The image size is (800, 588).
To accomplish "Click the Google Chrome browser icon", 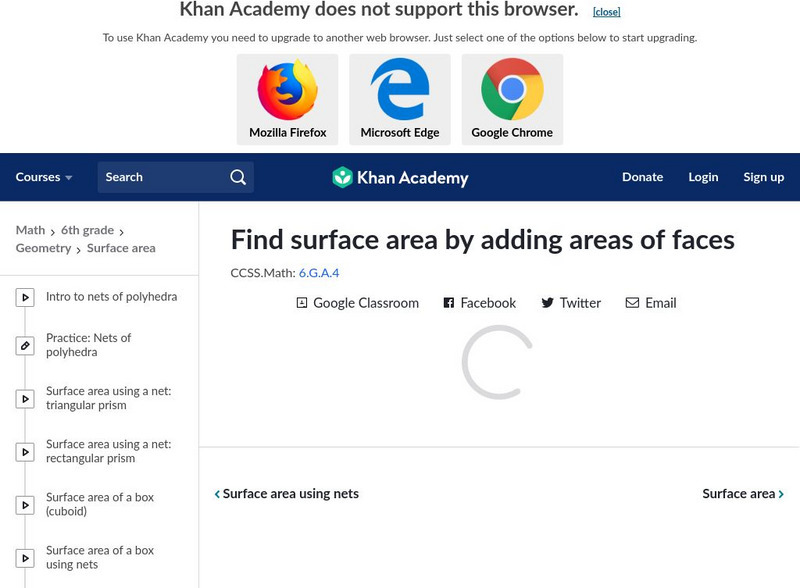I will pos(512,91).
